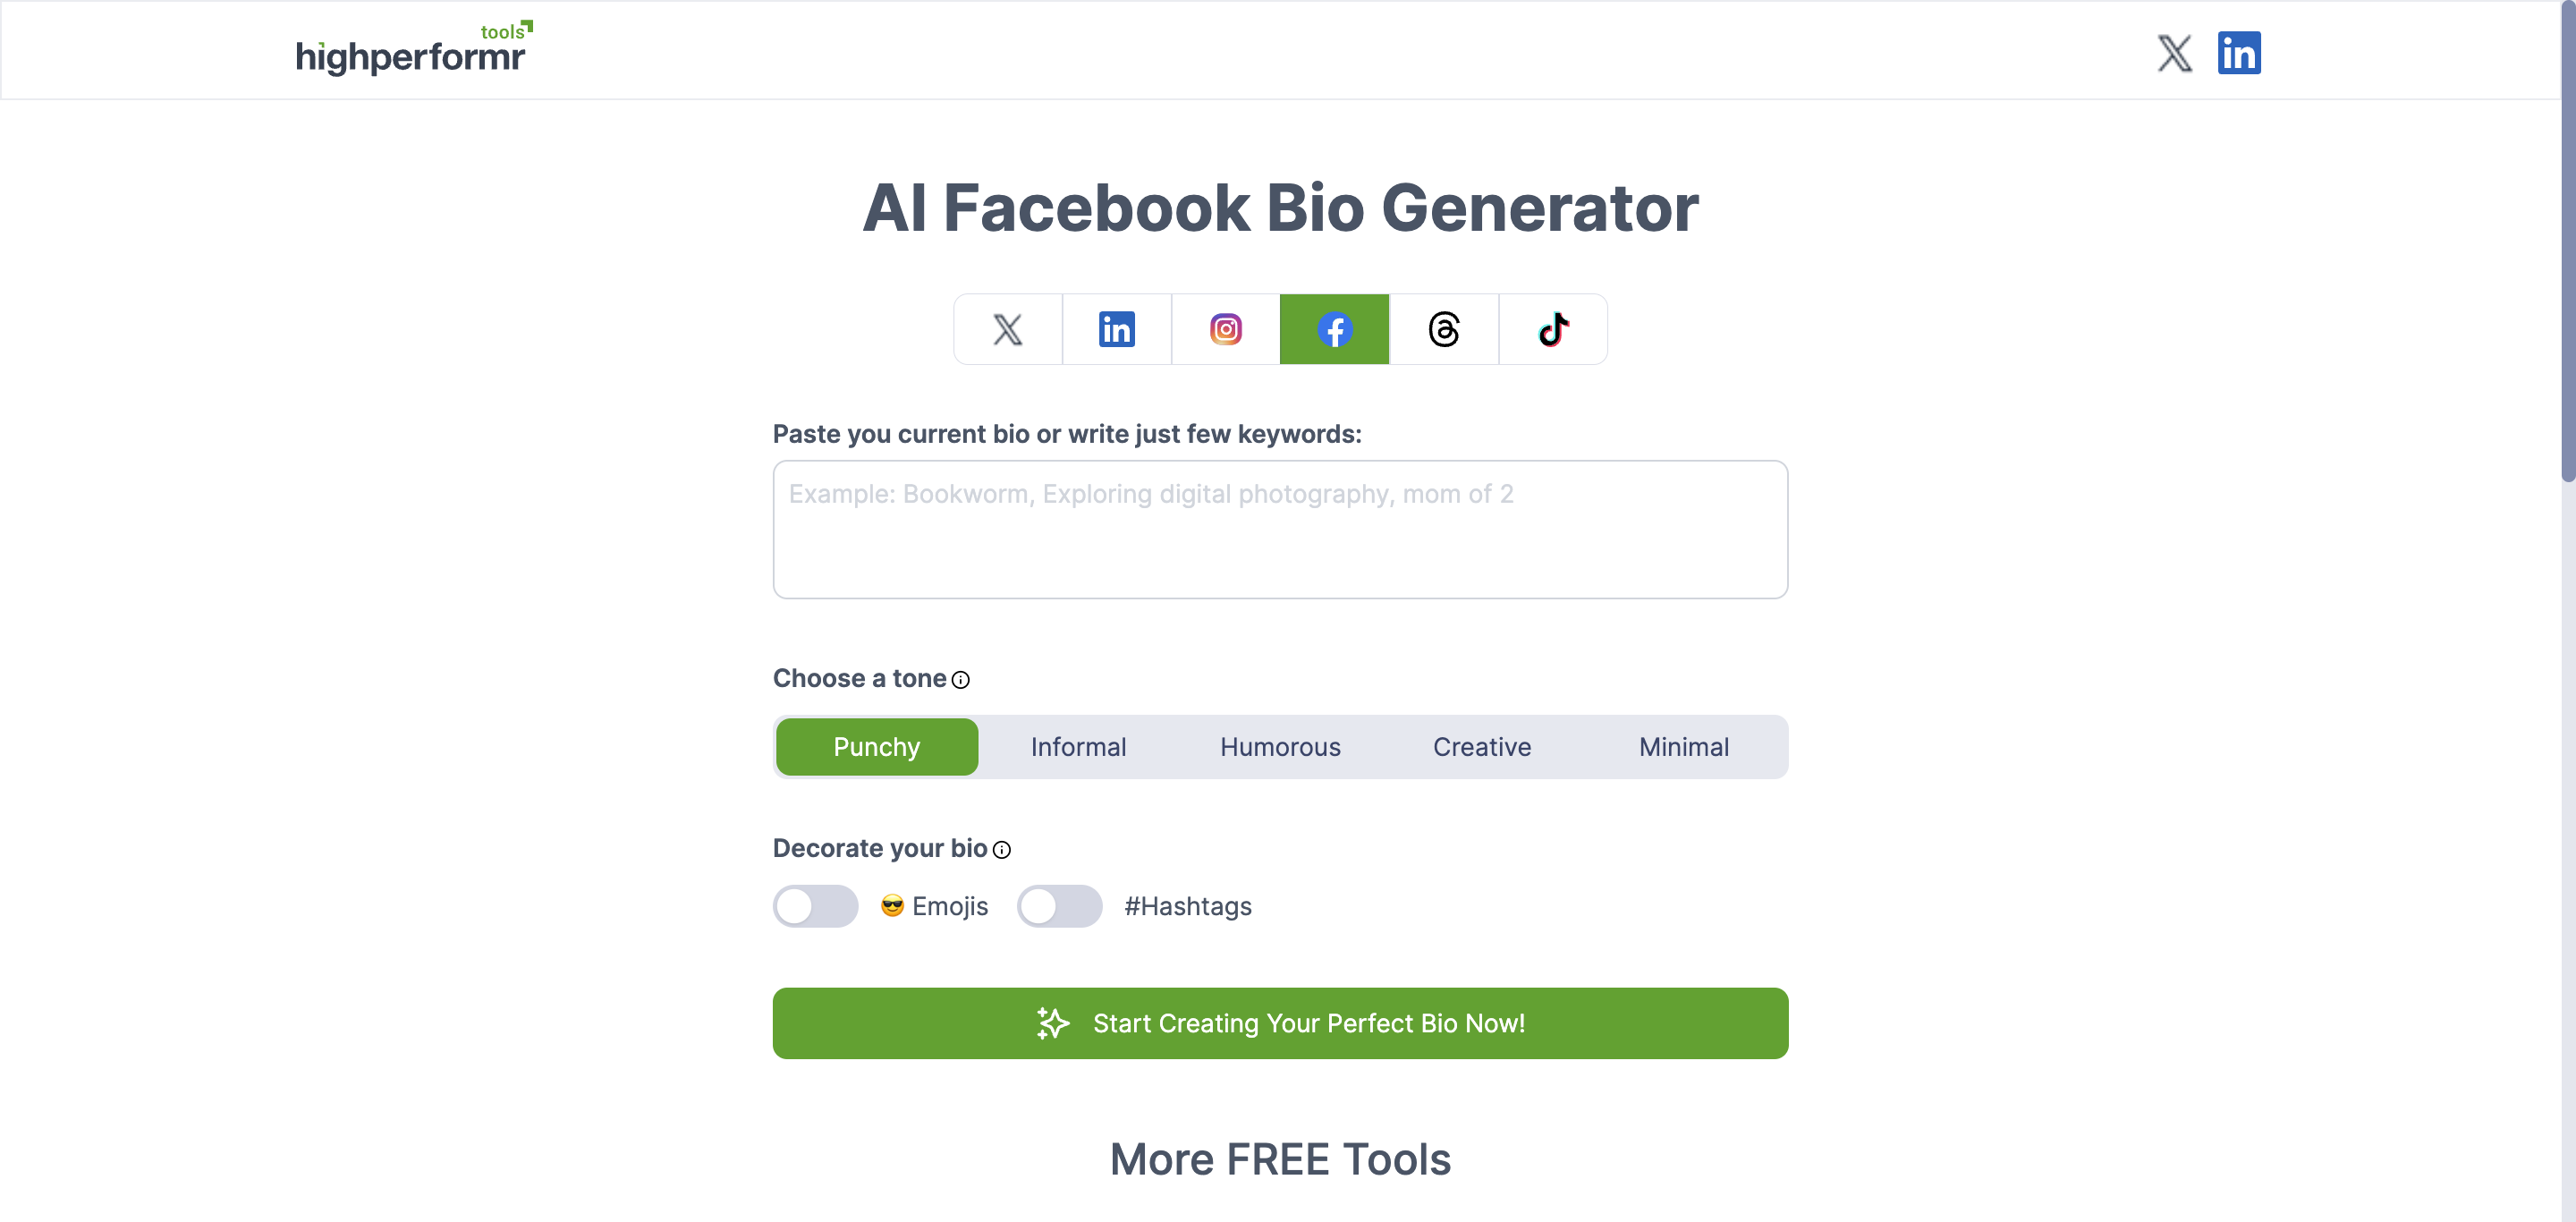Click the highlighted Facebook platform icon

(1334, 329)
